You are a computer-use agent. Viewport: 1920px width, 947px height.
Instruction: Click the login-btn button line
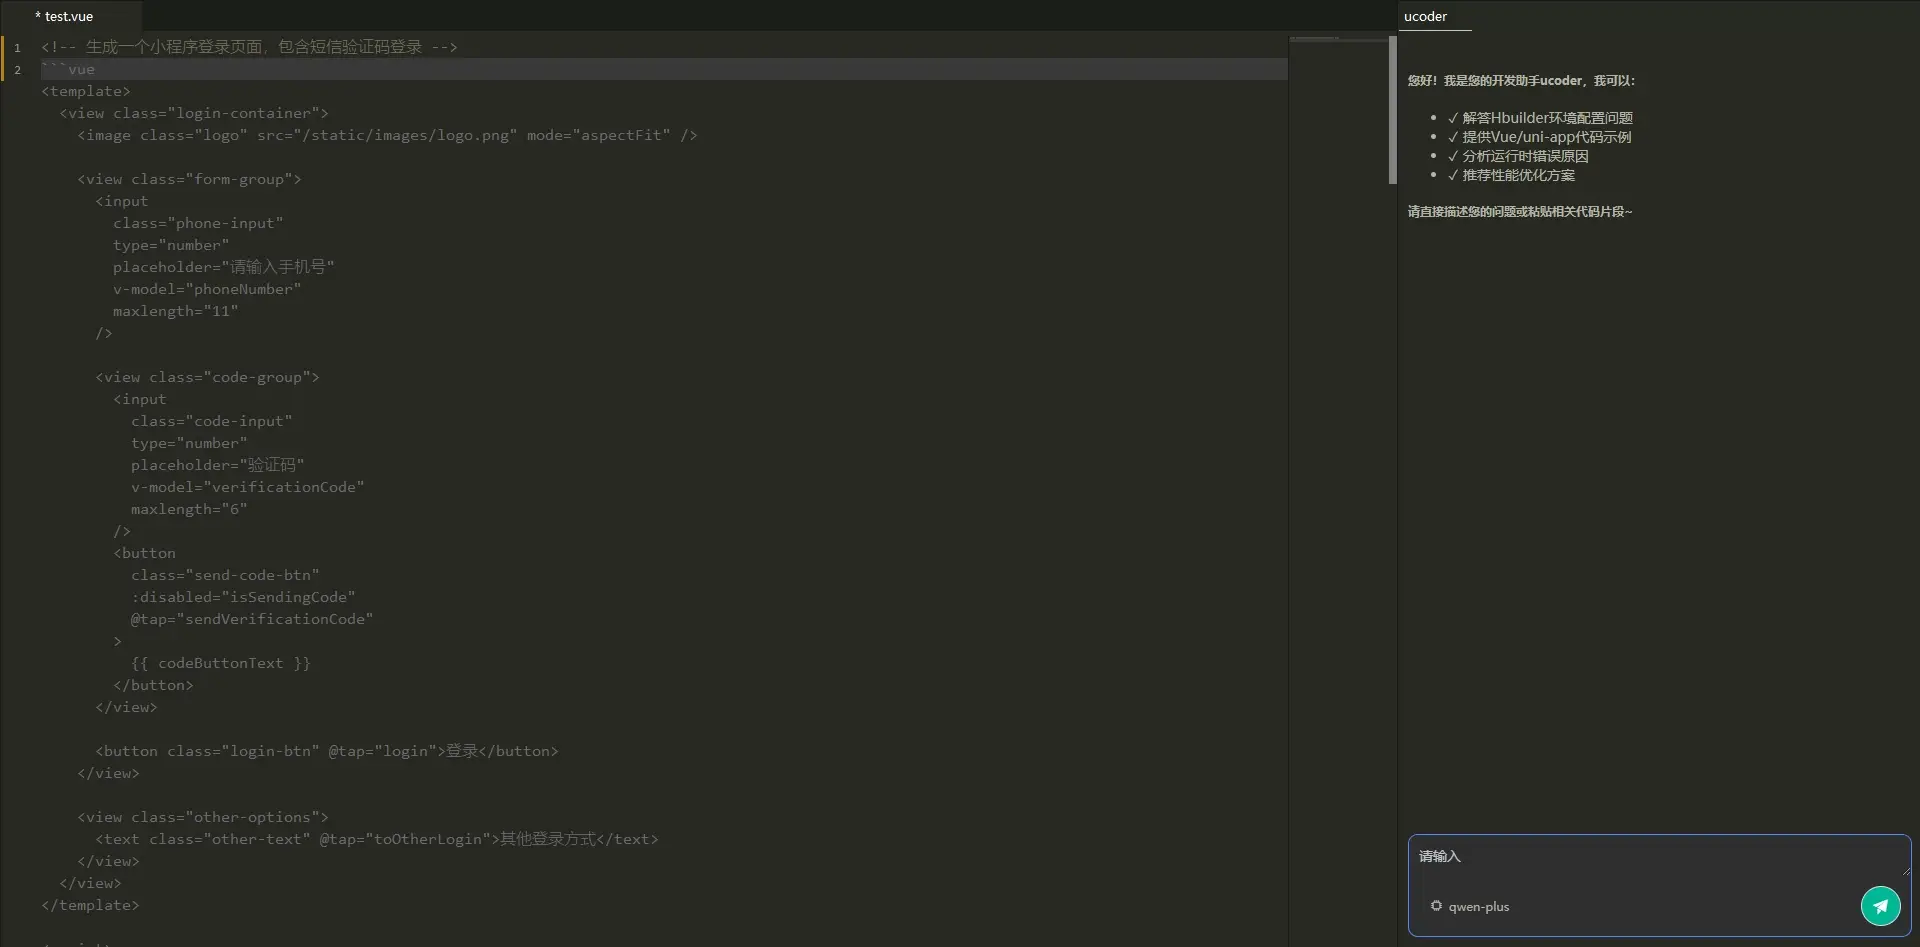pyautogui.click(x=327, y=751)
